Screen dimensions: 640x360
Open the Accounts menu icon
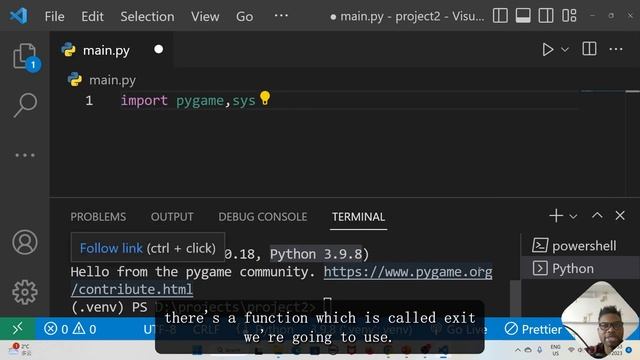25,242
